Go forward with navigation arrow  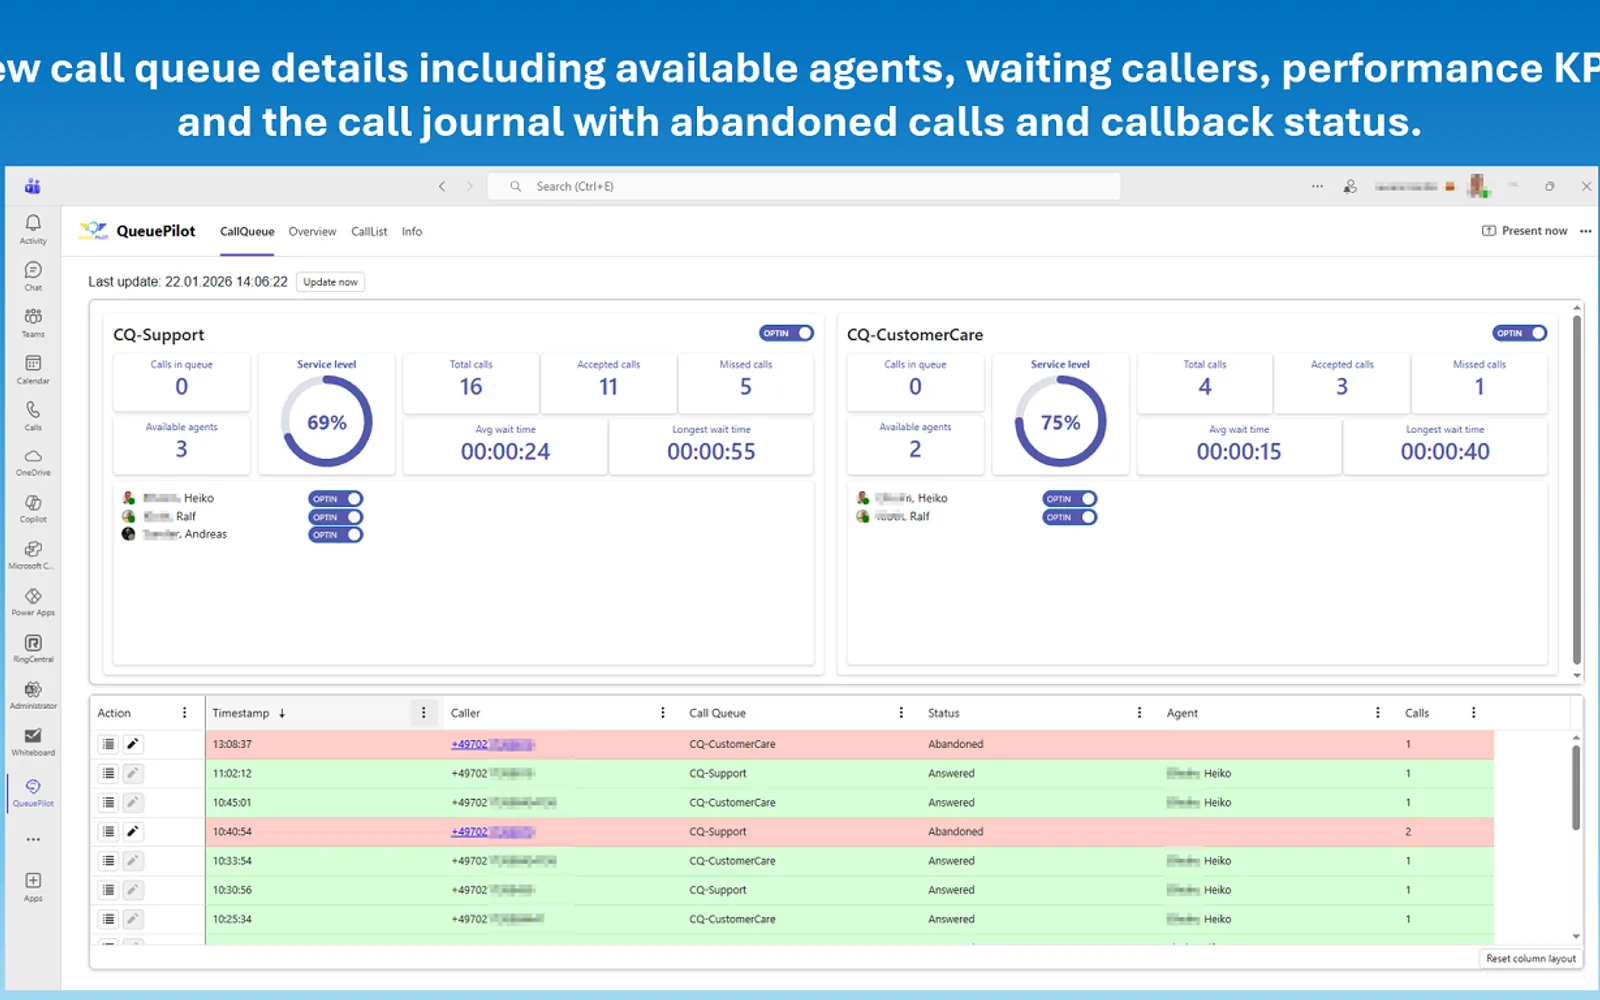click(469, 186)
